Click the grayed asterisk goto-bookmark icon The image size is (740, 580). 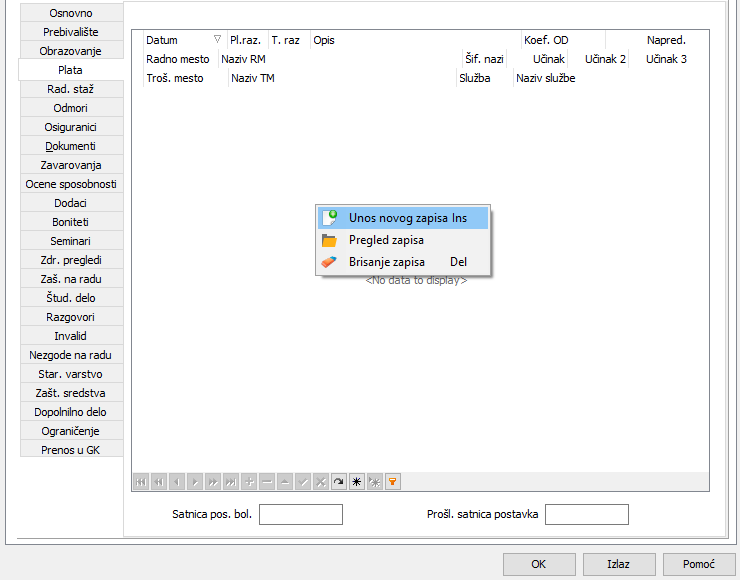(375, 482)
